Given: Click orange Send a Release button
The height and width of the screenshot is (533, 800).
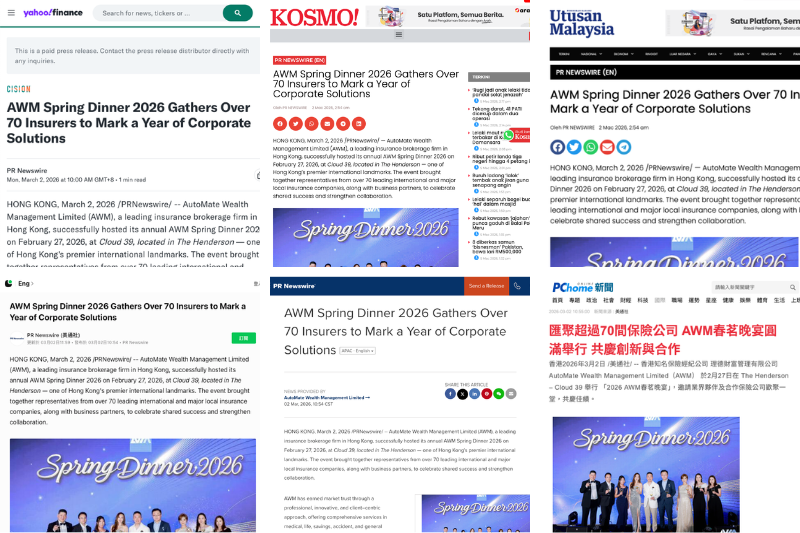Looking at the screenshot, I should (x=486, y=286).
